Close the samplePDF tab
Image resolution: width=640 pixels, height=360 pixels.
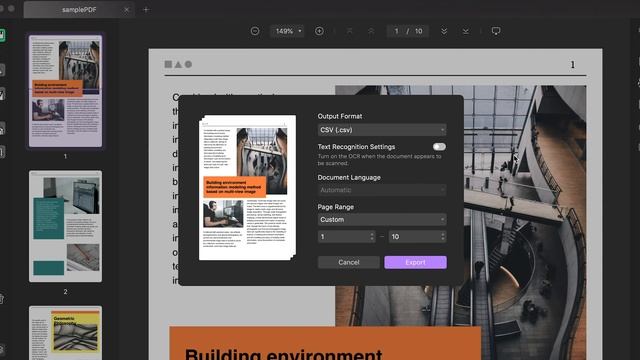pyautogui.click(x=127, y=10)
